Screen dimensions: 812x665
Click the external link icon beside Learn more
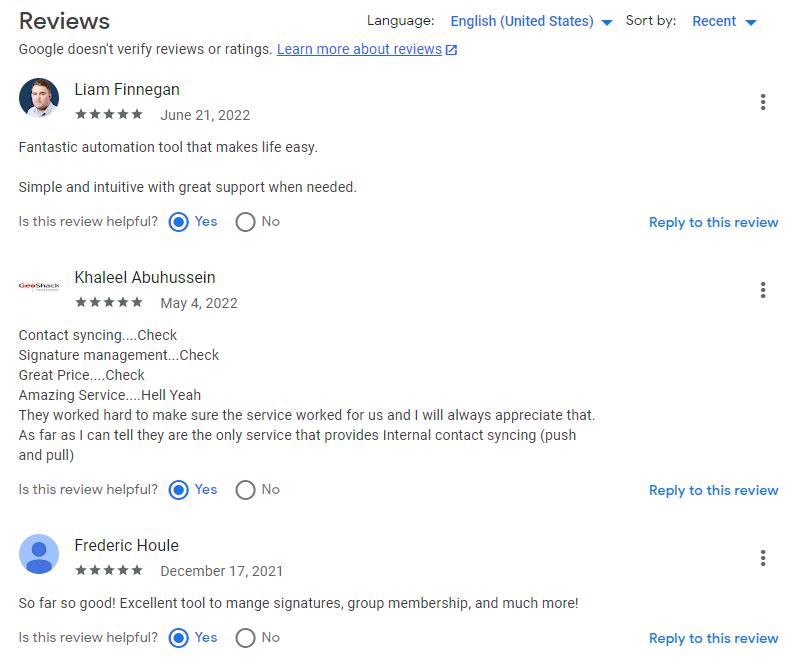(x=451, y=50)
